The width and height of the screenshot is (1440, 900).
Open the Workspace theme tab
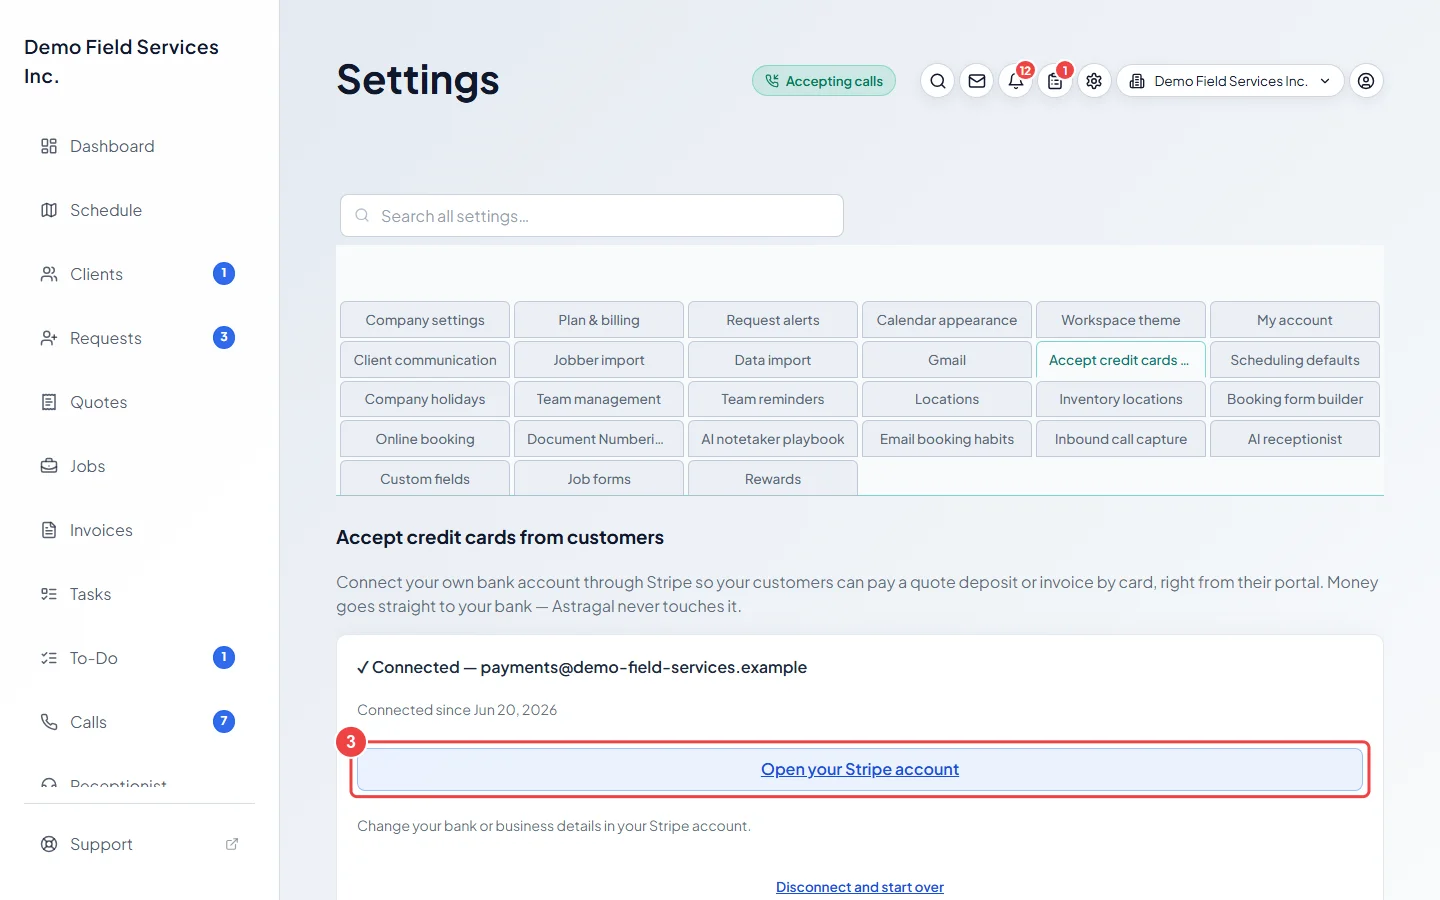(x=1121, y=320)
